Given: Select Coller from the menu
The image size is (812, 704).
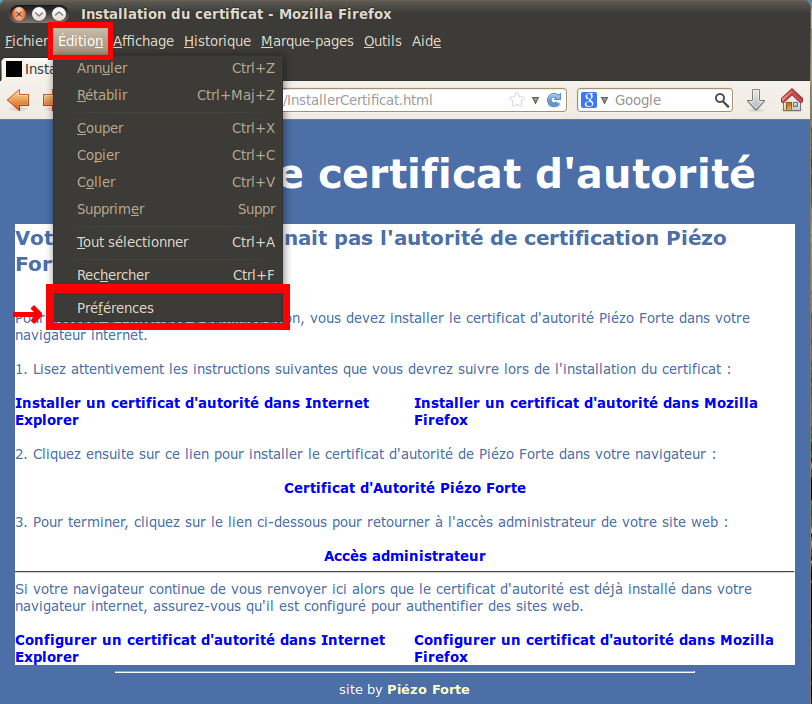Looking at the screenshot, I should tap(168, 182).
